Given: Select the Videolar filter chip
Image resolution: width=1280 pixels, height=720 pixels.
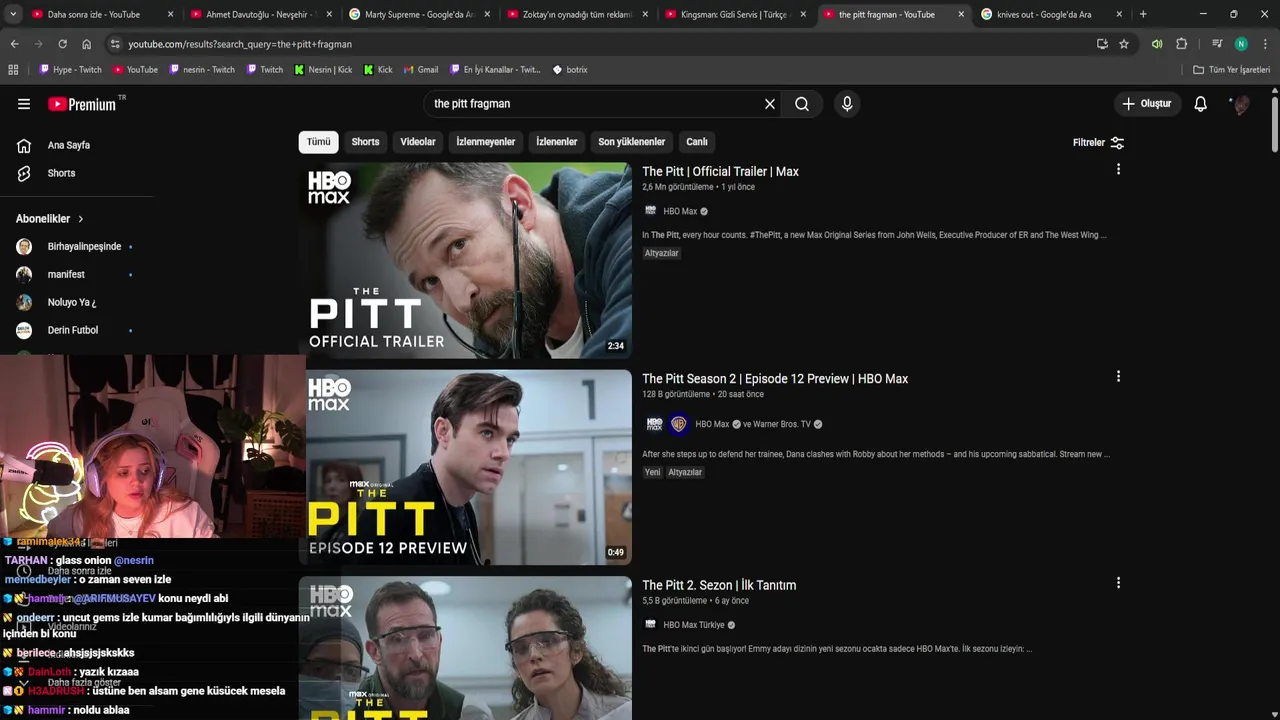Looking at the screenshot, I should pos(418,142).
